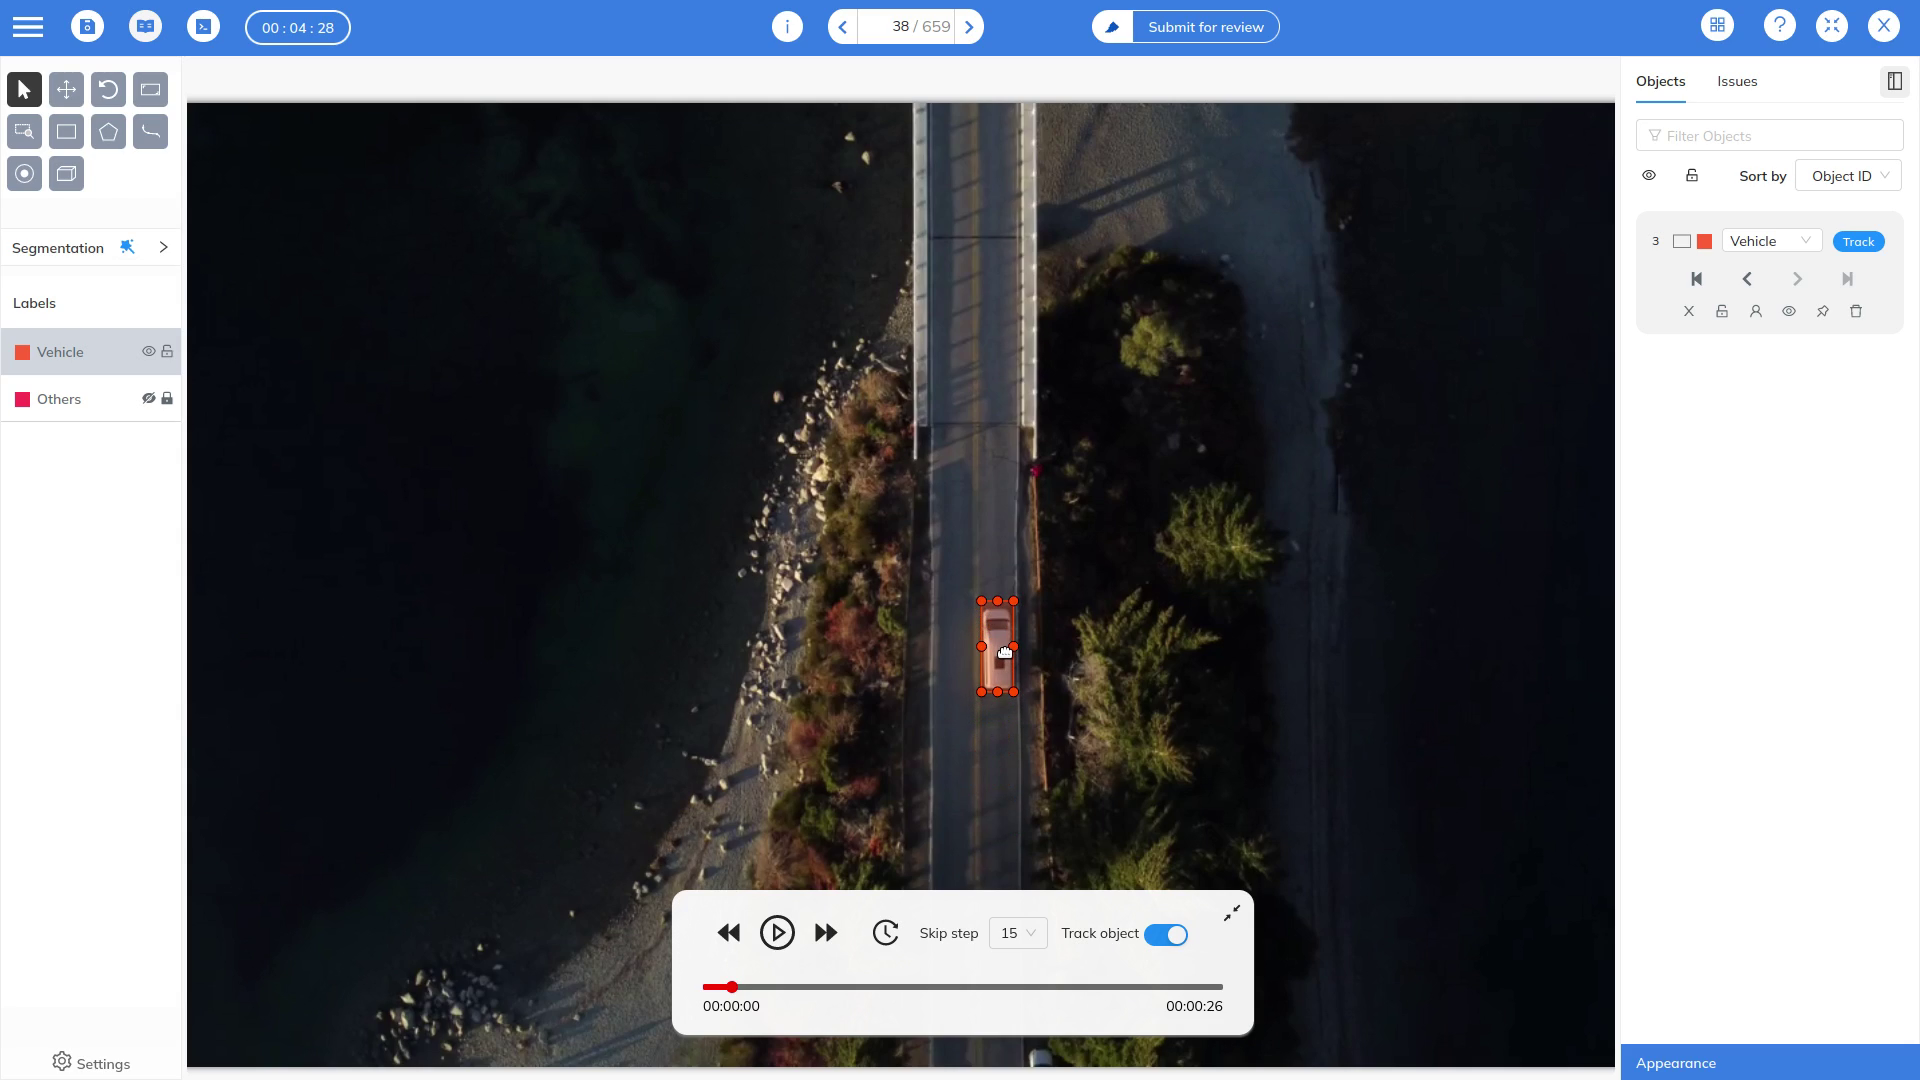Select the polyline drawing tool
The image size is (1920, 1080).
(150, 132)
